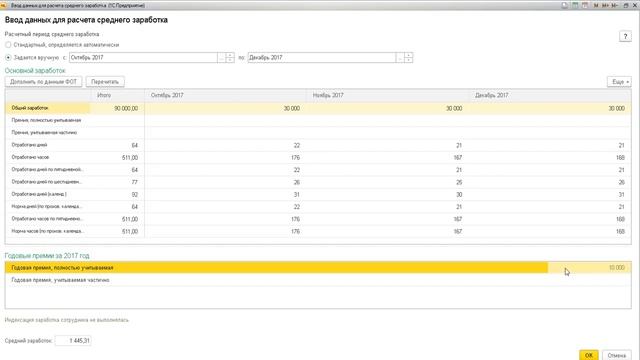Image resolution: width=640 pixels, height=360 pixels.
Task: Click the end period field 'Декабрь 2017'
Action: click(322, 58)
